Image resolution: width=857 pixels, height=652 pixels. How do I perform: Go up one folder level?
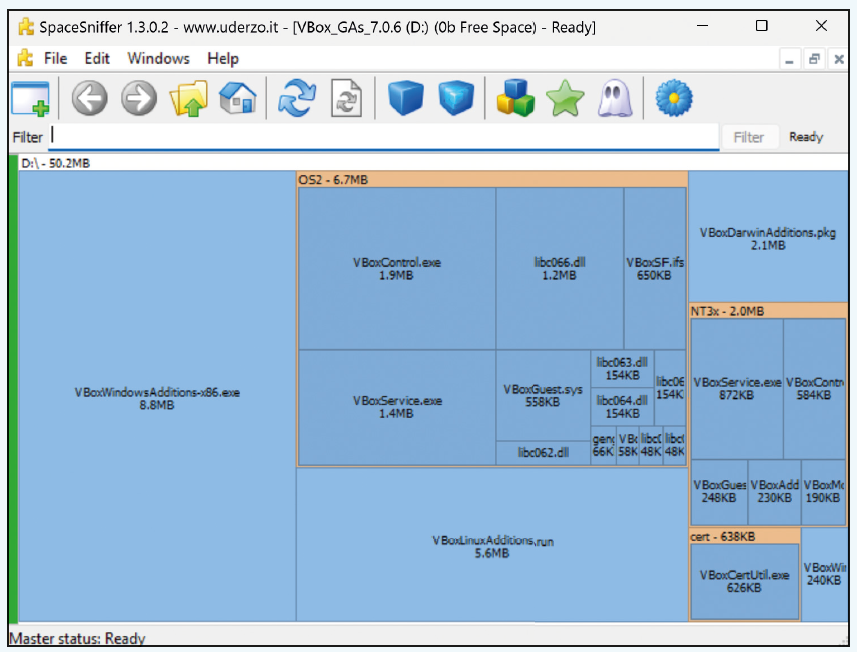(x=189, y=98)
